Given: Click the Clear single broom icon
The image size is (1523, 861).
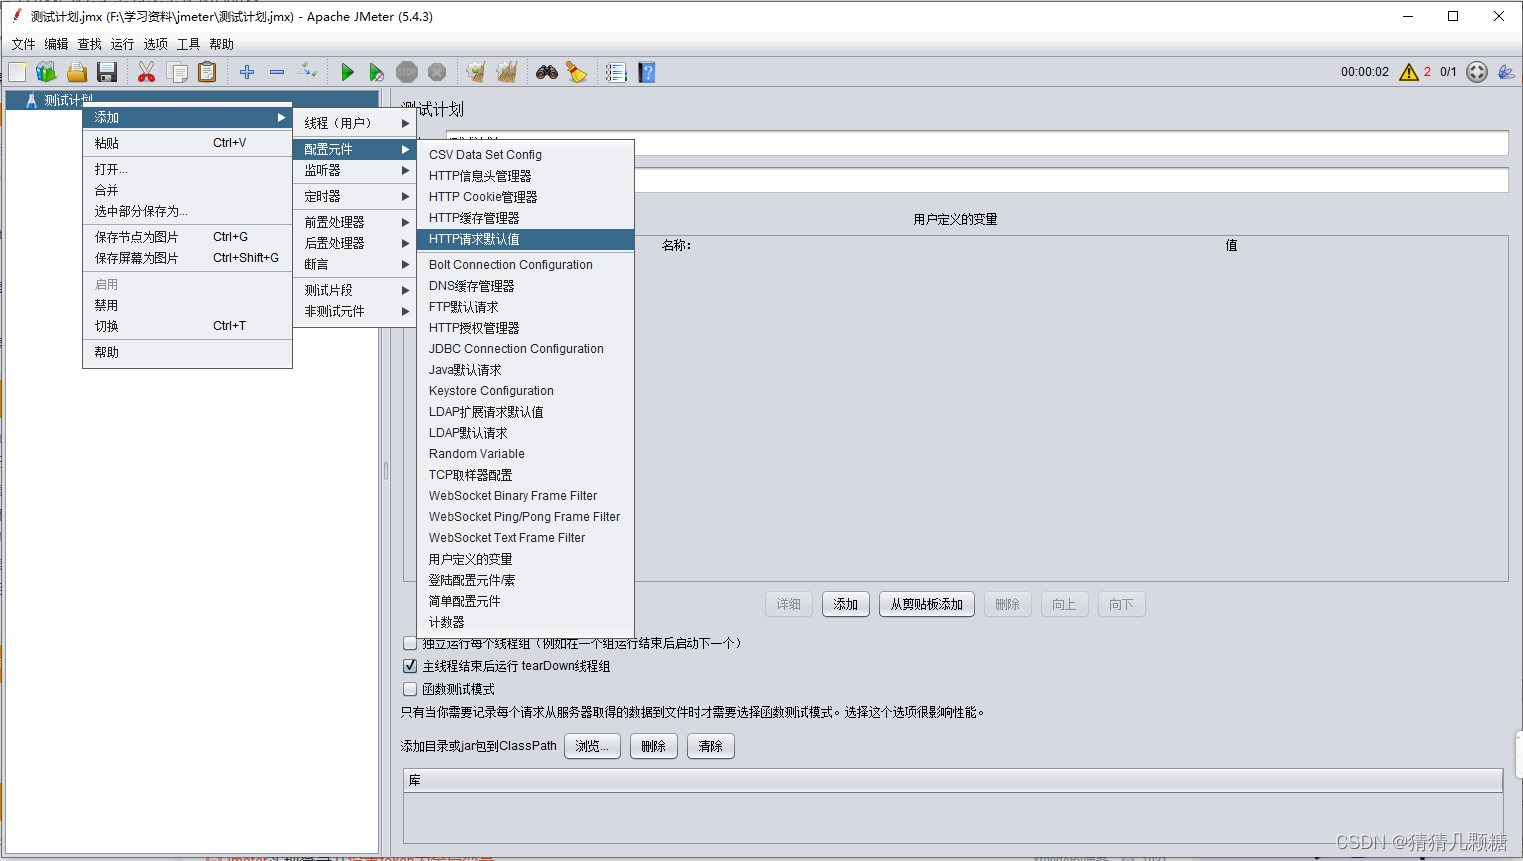Looking at the screenshot, I should 476,72.
